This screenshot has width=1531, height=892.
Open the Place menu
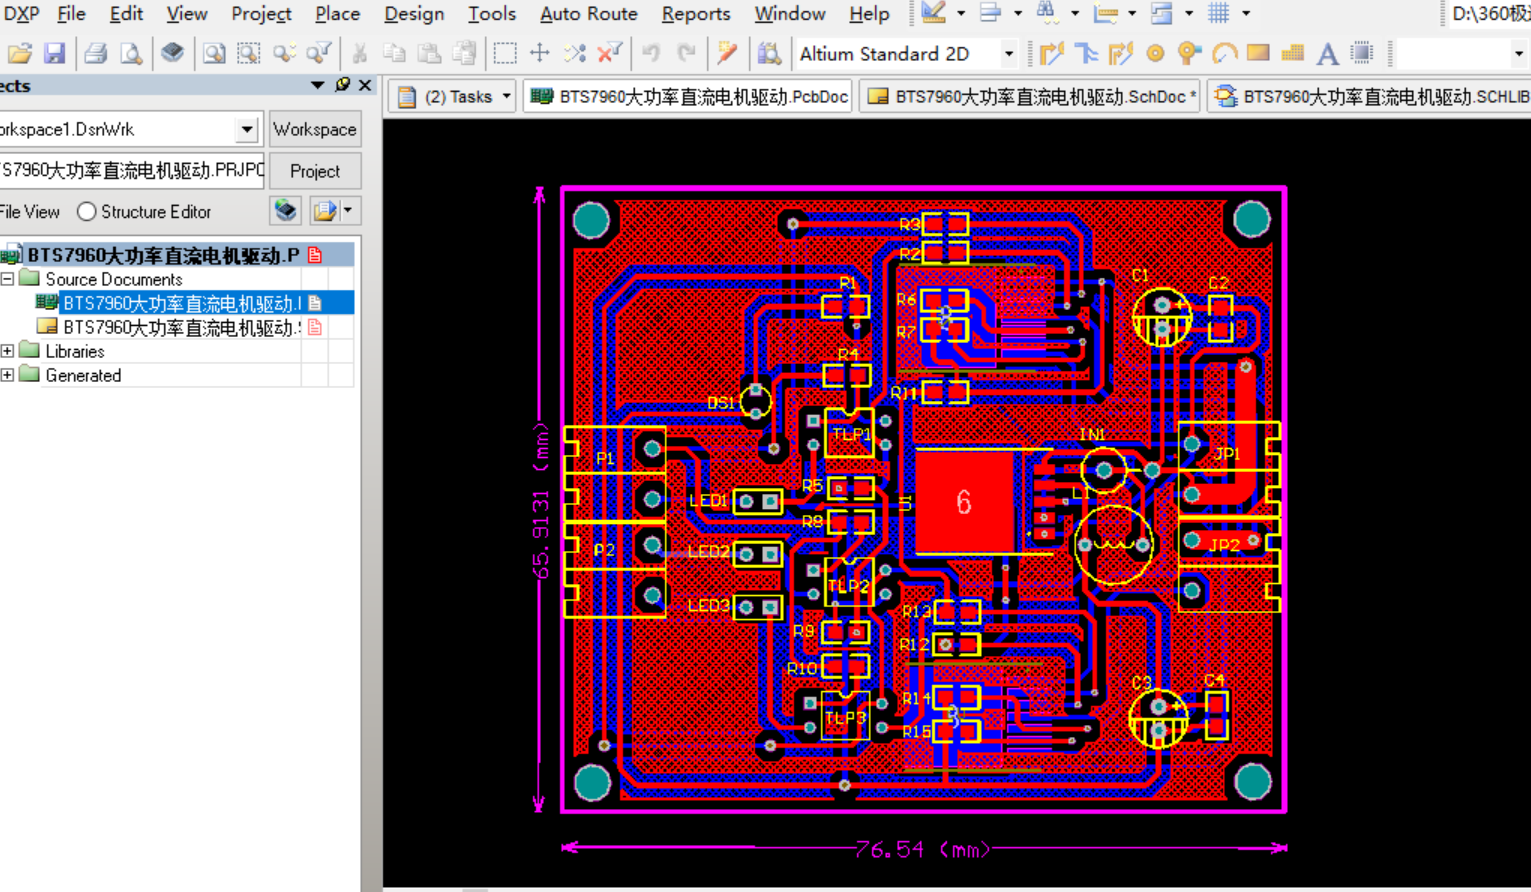tap(337, 13)
